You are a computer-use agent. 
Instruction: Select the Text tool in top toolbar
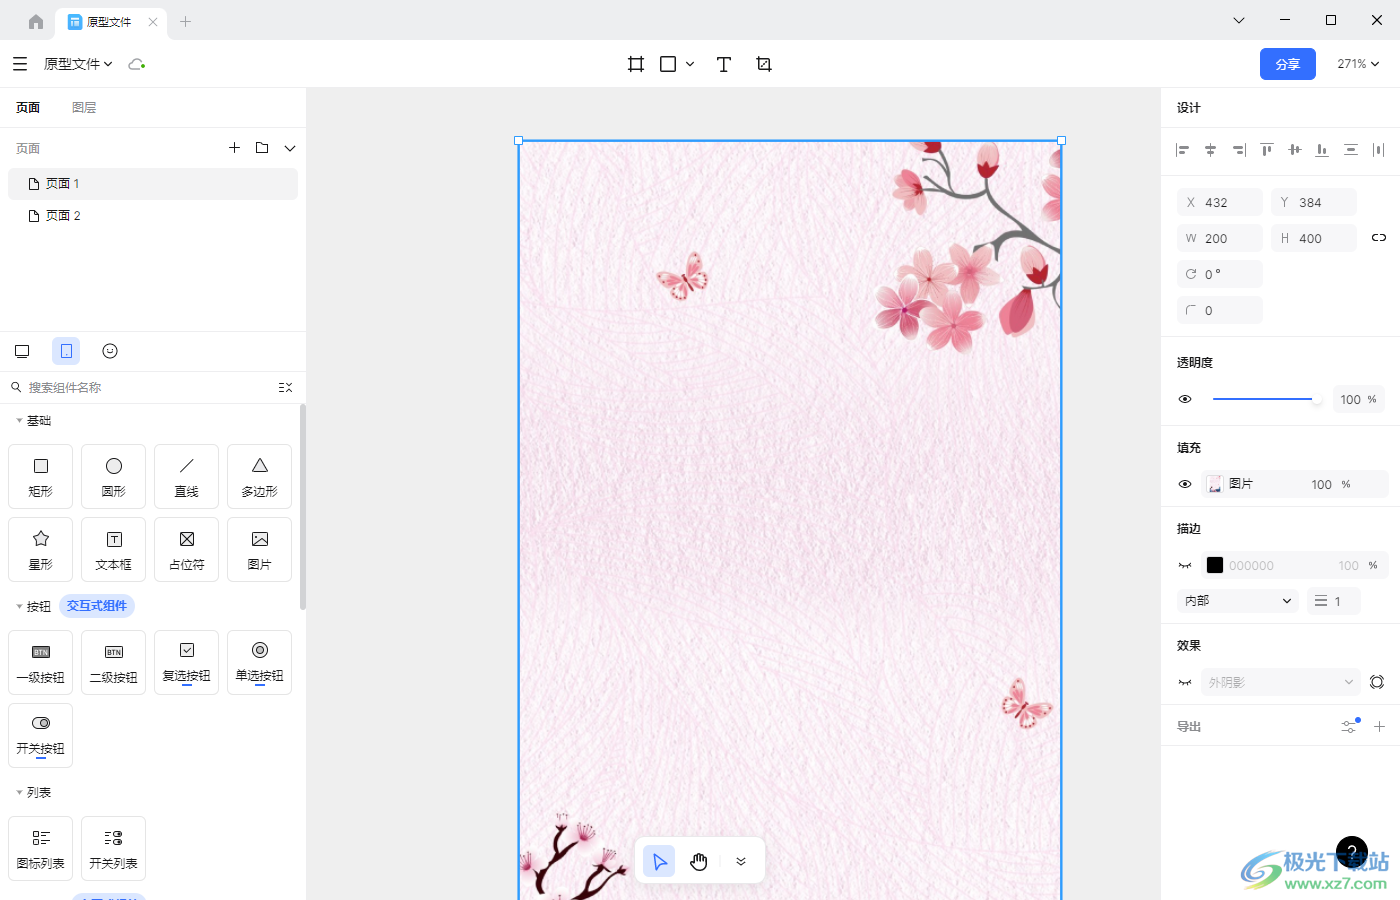724,64
